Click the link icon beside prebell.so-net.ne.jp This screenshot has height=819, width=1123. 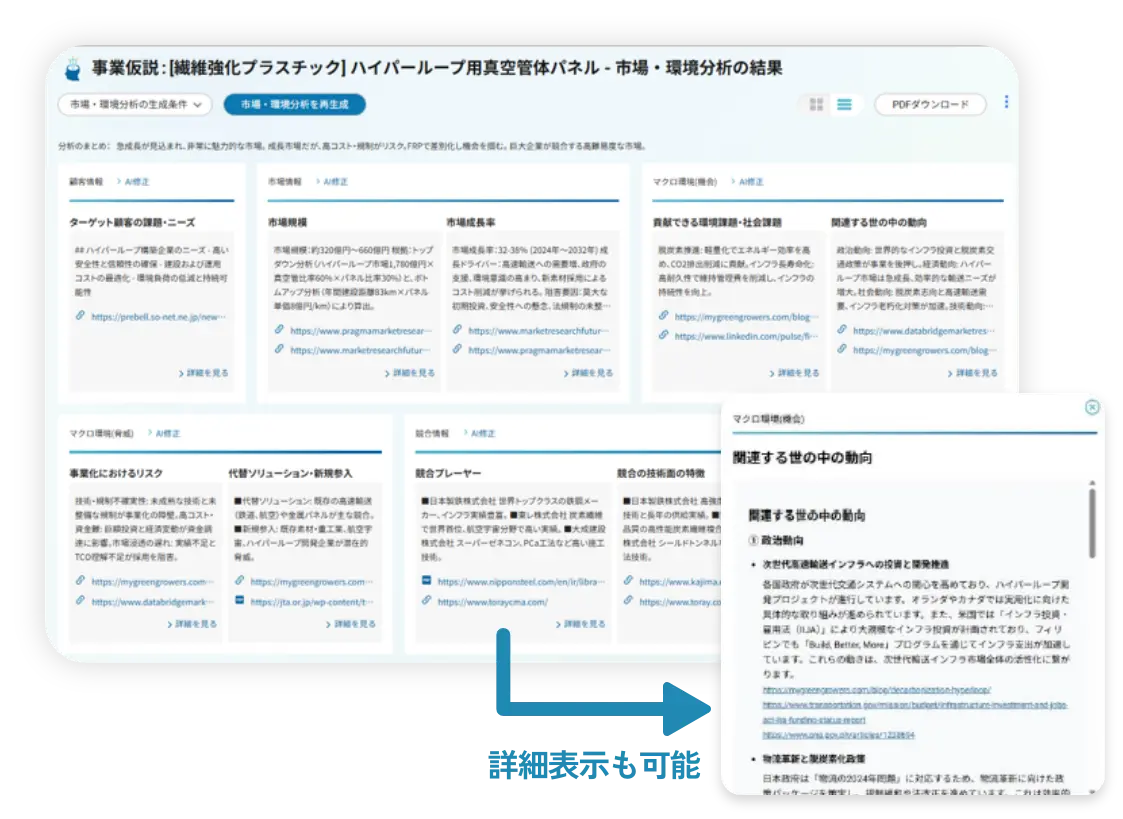point(80,316)
